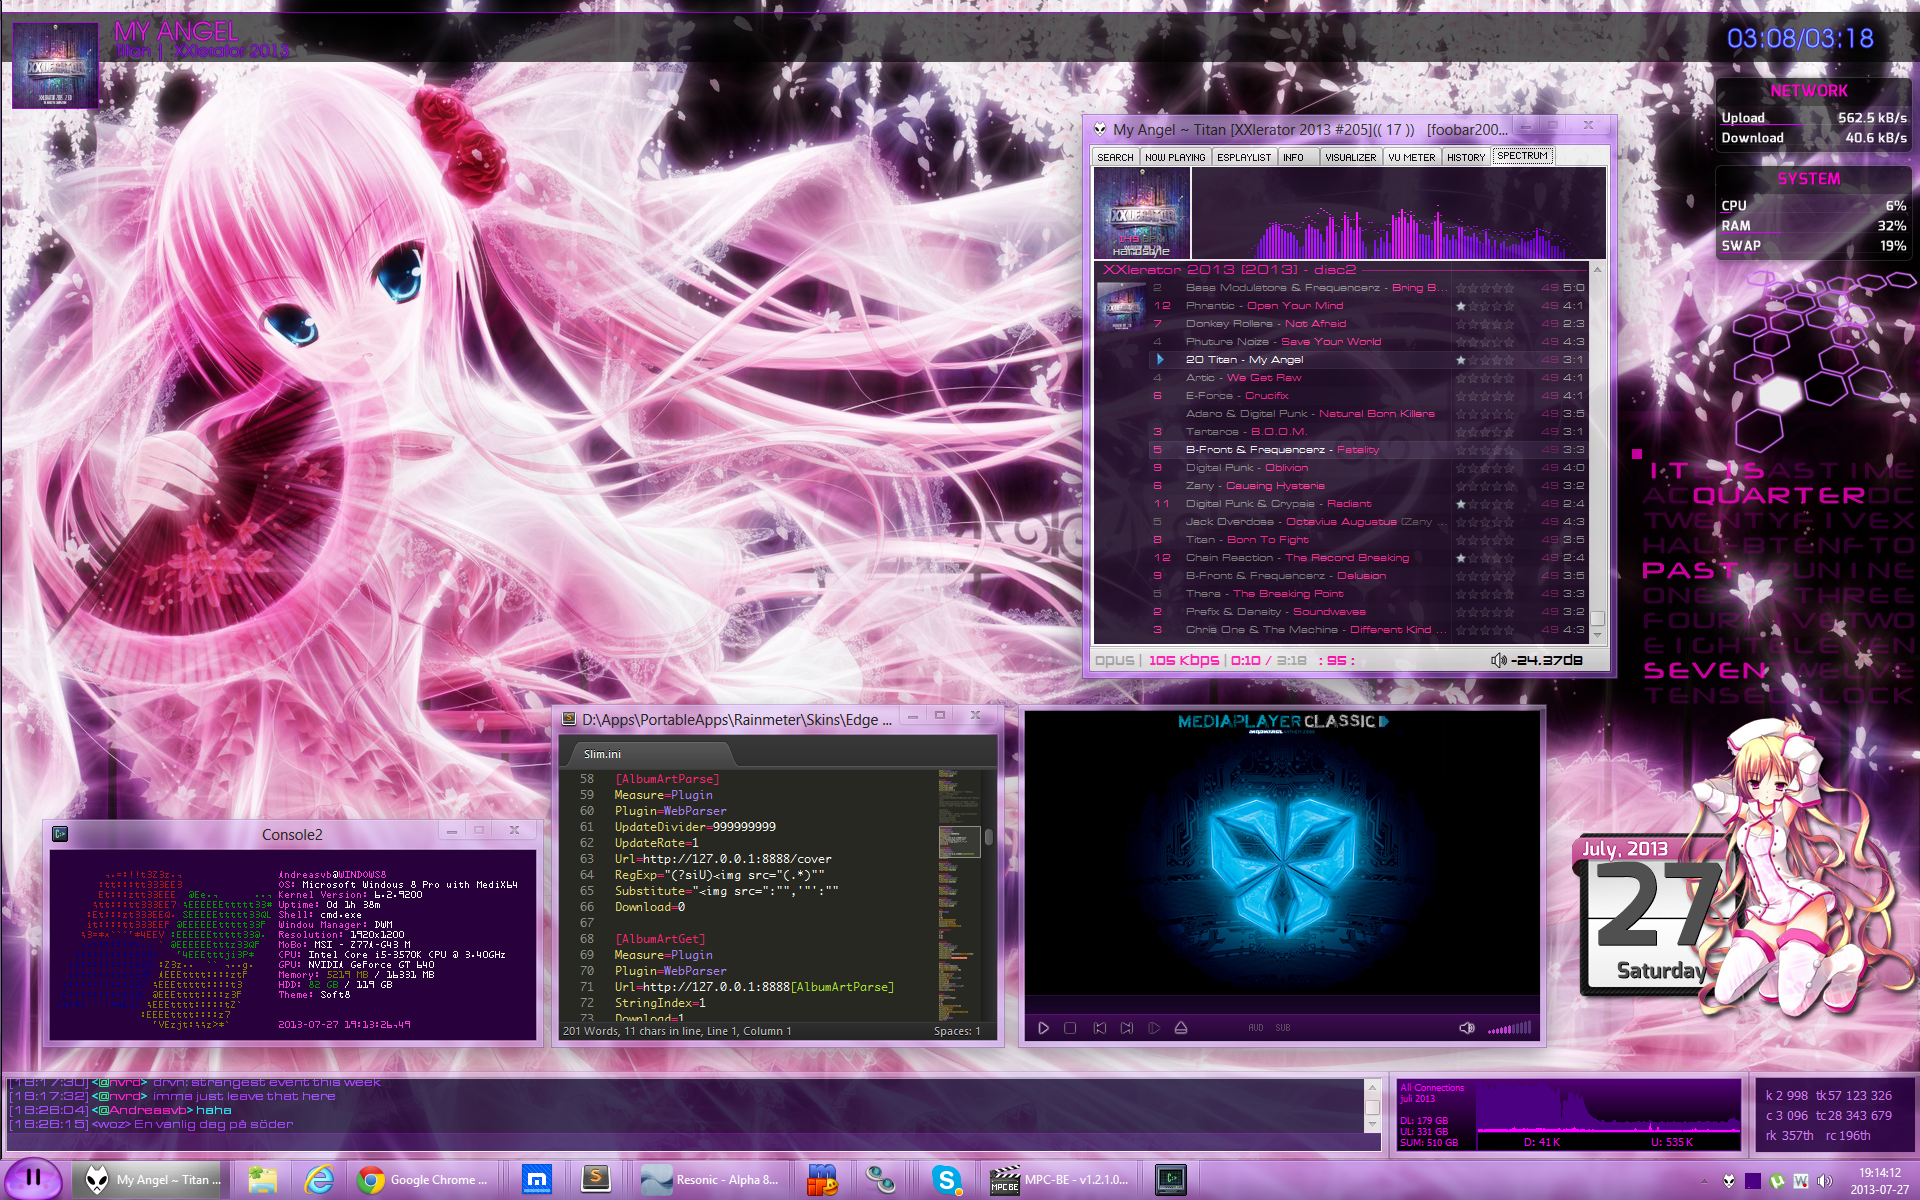This screenshot has height=1200, width=1920.
Task: Switch to the NOW PLAYING tab
Action: [1175, 157]
